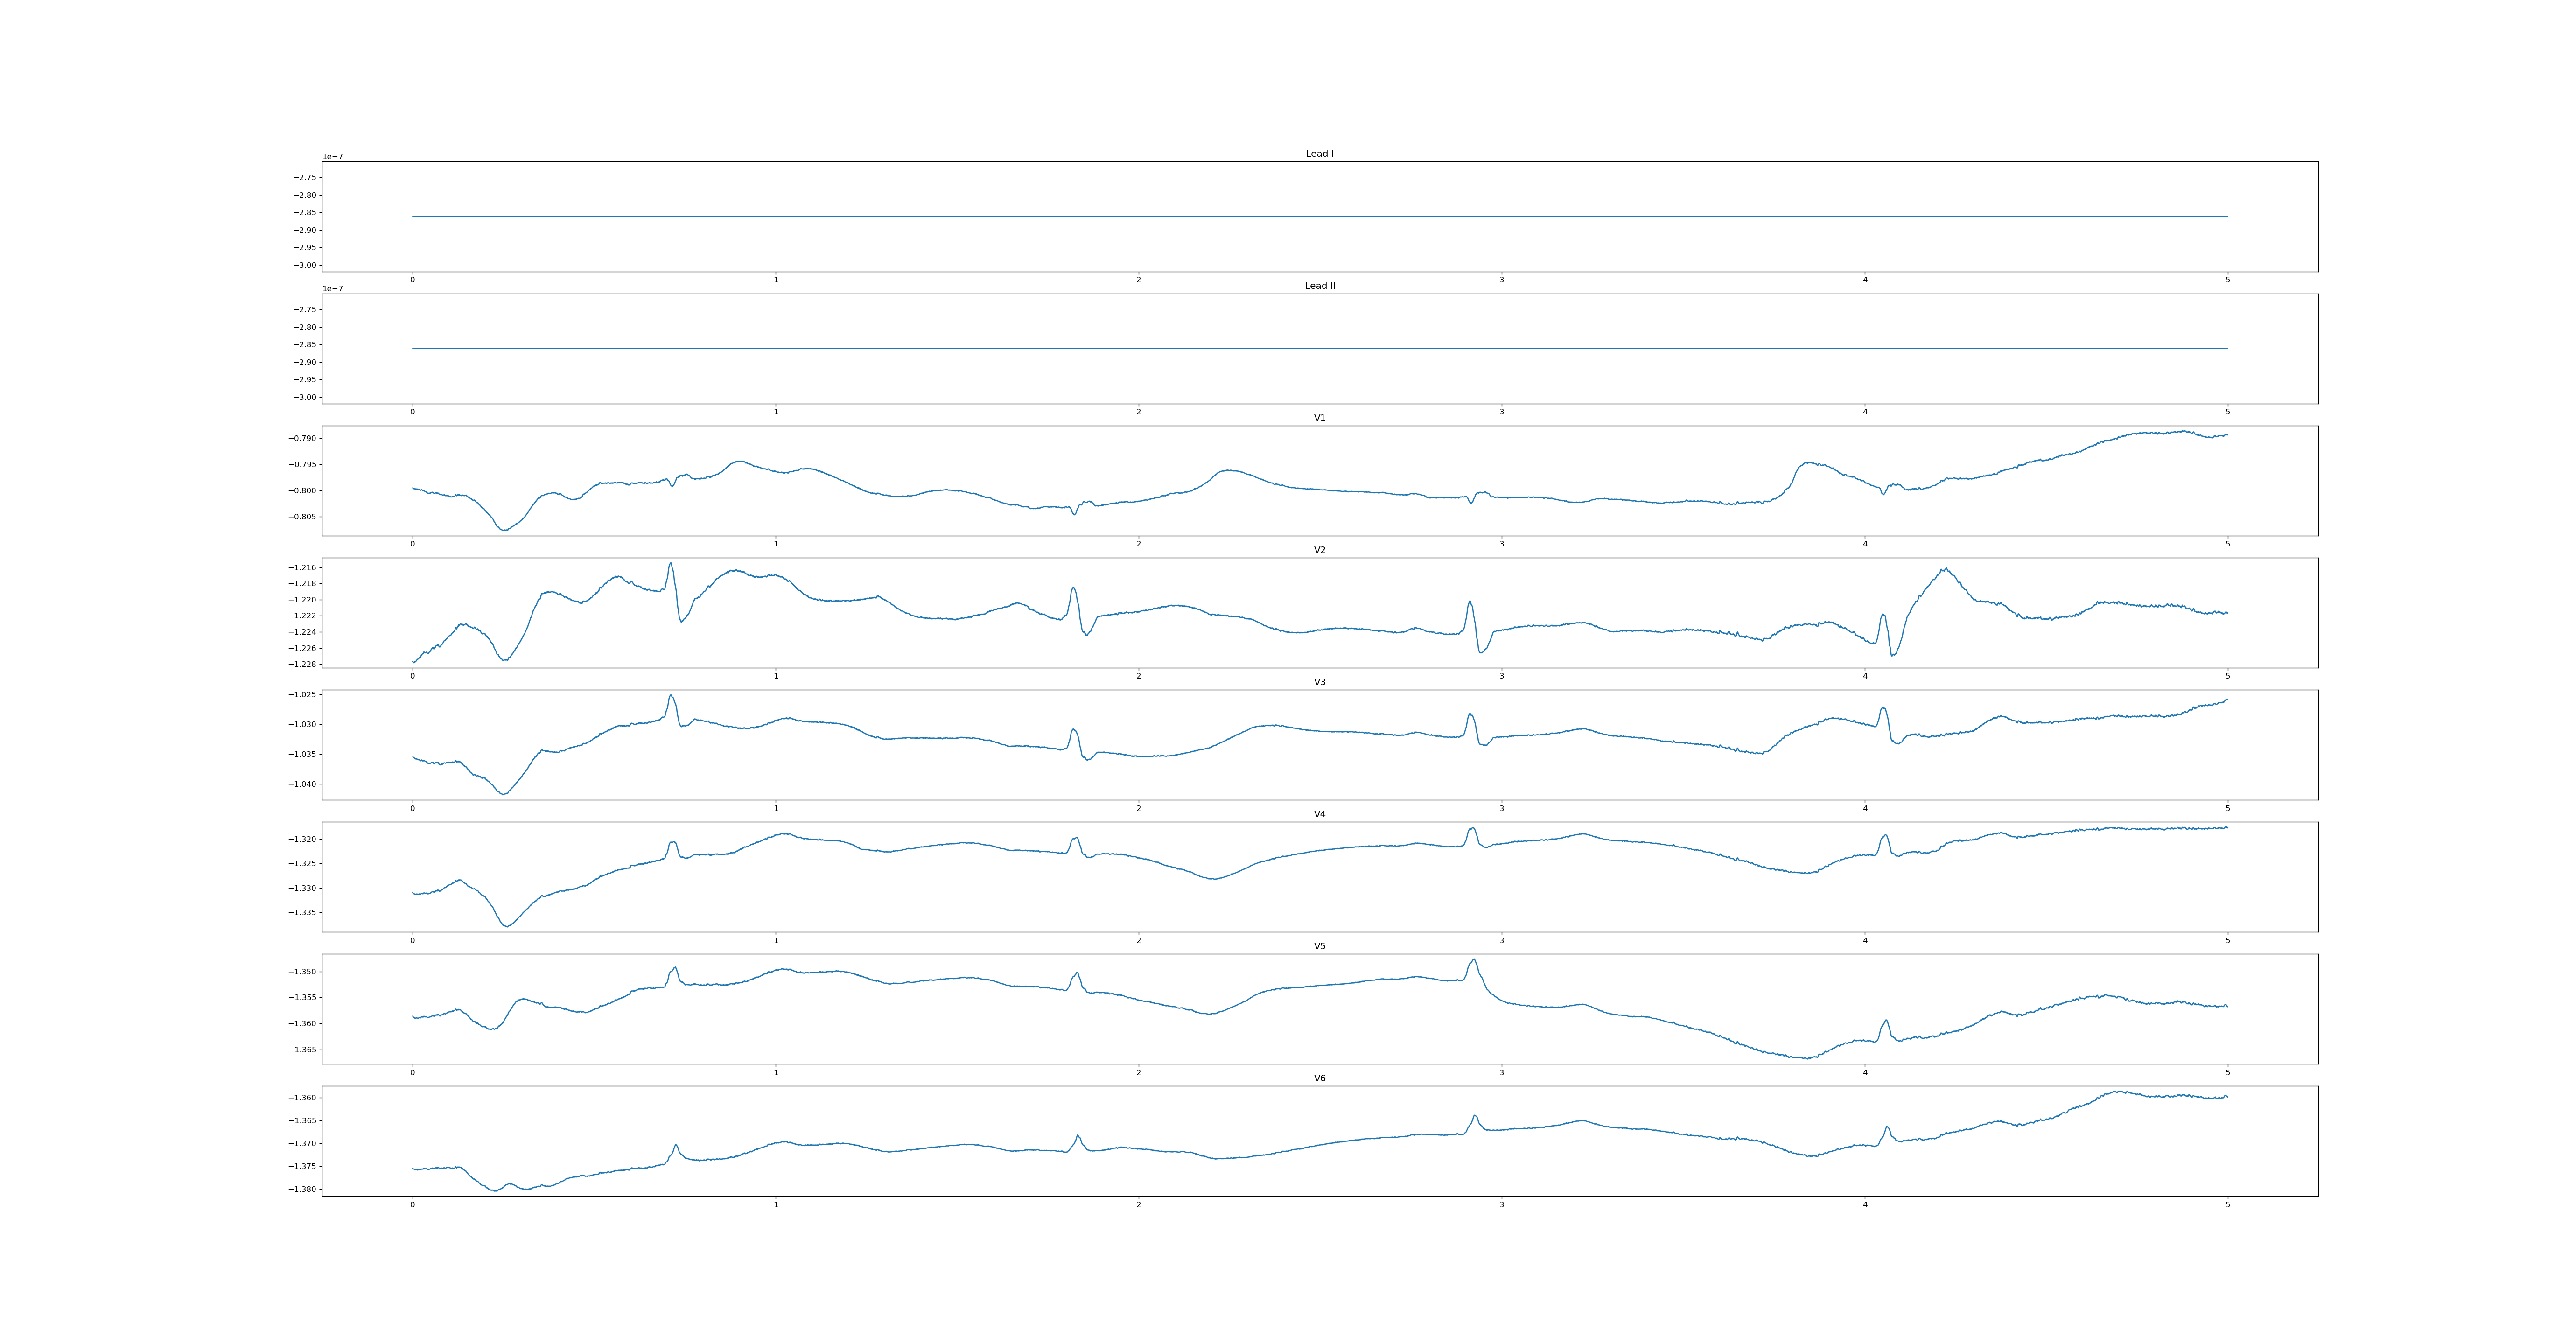Click the −1.365 y-axis tick on V5
Image resolution: width=2576 pixels, height=1344 pixels.
click(x=303, y=1050)
